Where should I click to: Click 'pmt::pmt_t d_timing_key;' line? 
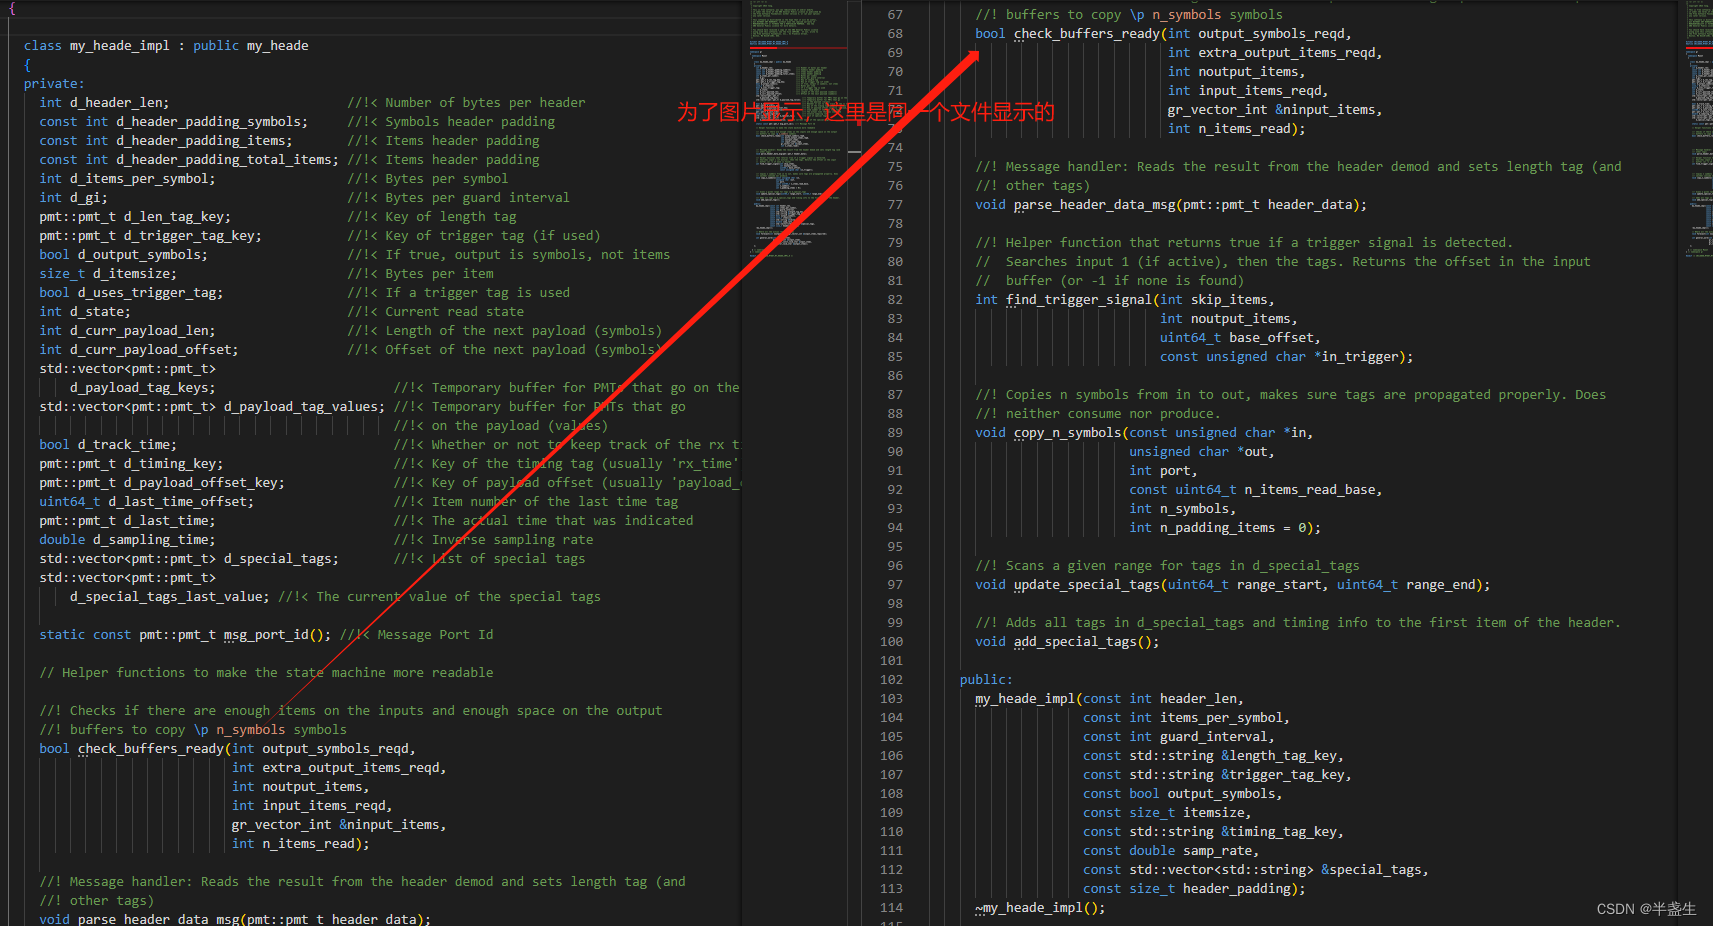click(x=131, y=464)
